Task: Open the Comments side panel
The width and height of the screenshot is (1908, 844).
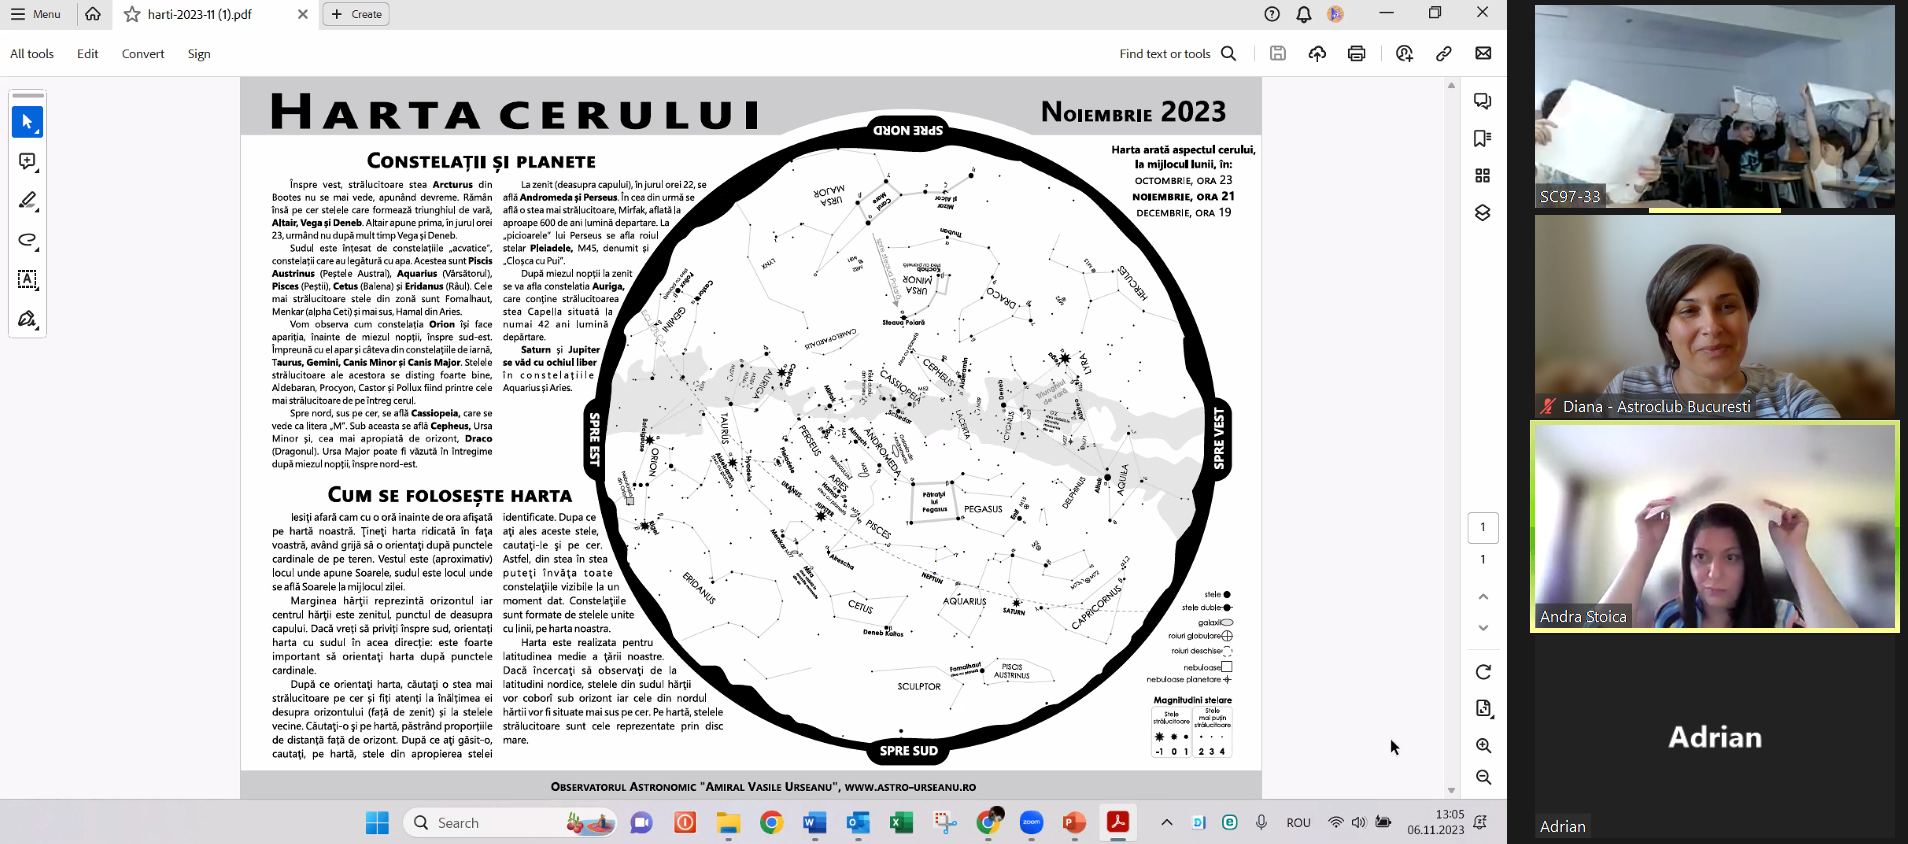Action: tap(1483, 101)
